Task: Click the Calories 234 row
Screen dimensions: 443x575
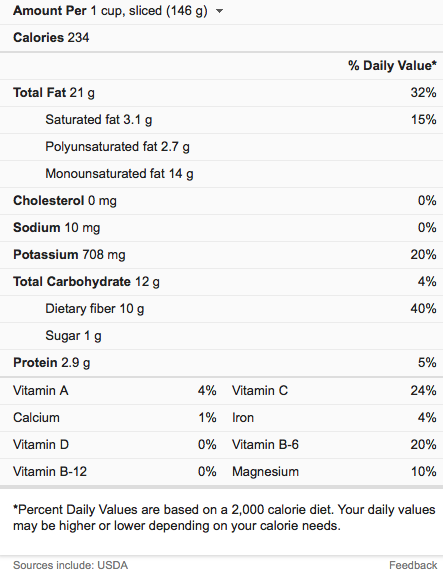Action: (222, 38)
